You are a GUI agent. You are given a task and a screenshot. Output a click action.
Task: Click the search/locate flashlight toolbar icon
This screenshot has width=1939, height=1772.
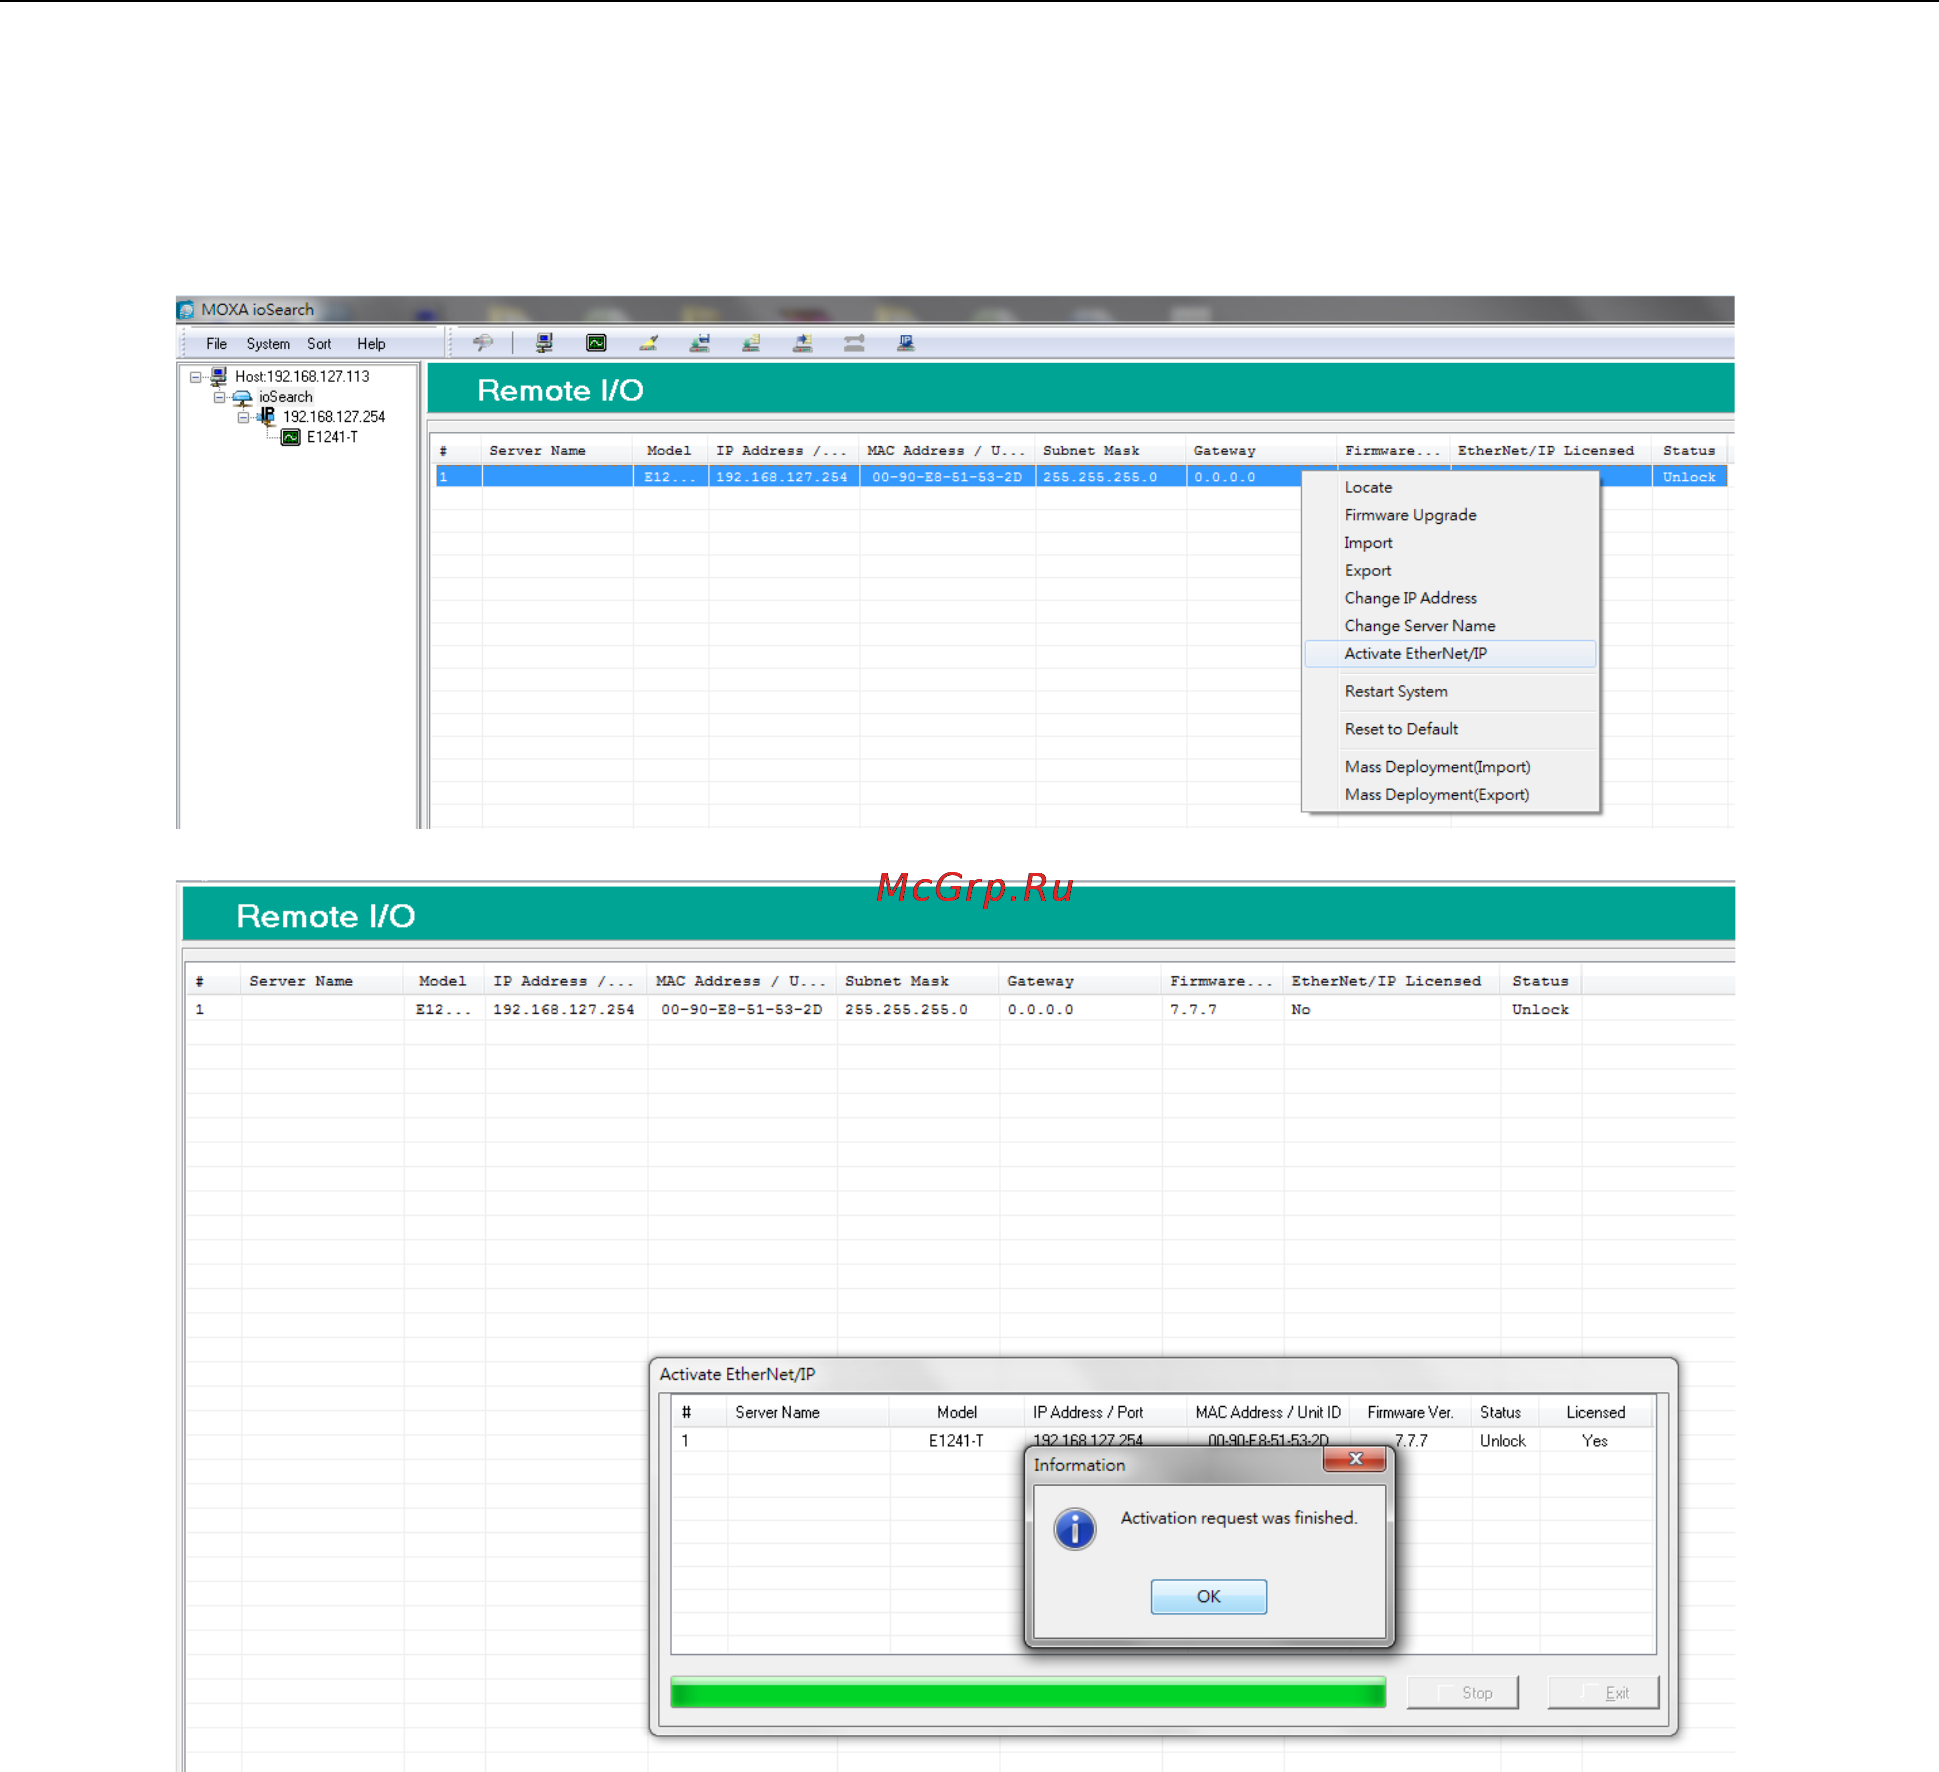[x=482, y=343]
